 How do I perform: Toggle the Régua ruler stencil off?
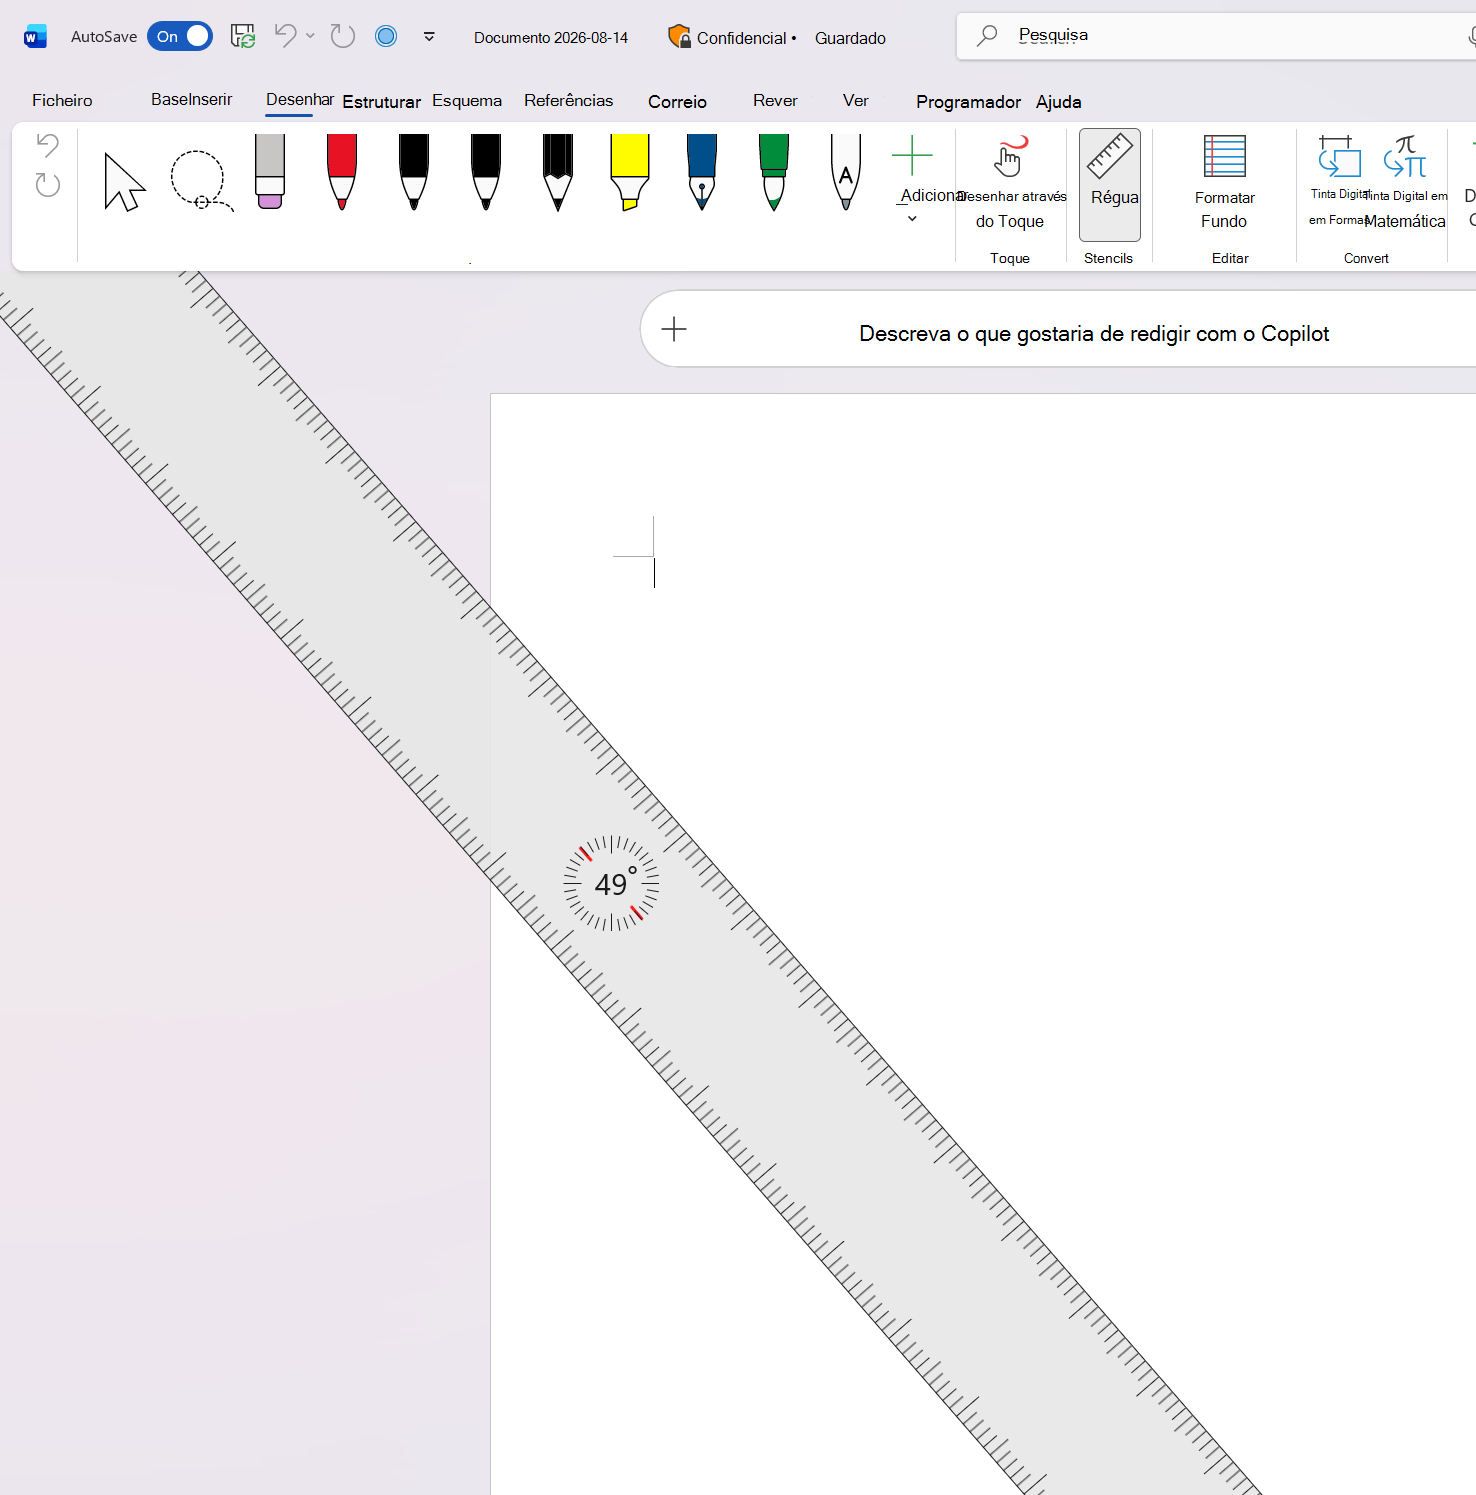[1110, 185]
